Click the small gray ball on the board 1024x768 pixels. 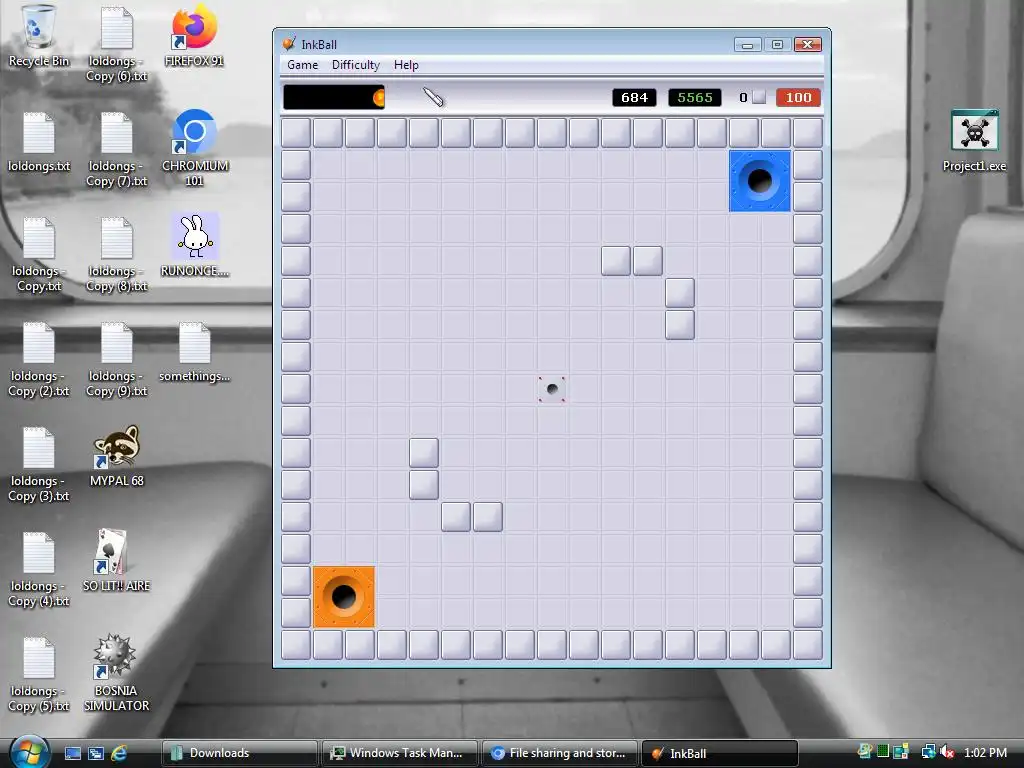(x=552, y=389)
